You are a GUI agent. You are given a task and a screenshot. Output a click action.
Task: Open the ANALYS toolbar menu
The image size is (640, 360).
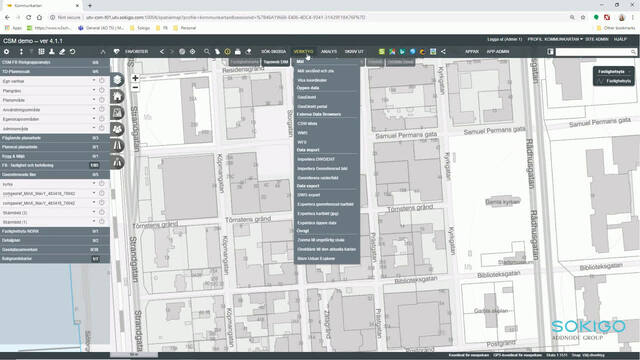click(329, 52)
